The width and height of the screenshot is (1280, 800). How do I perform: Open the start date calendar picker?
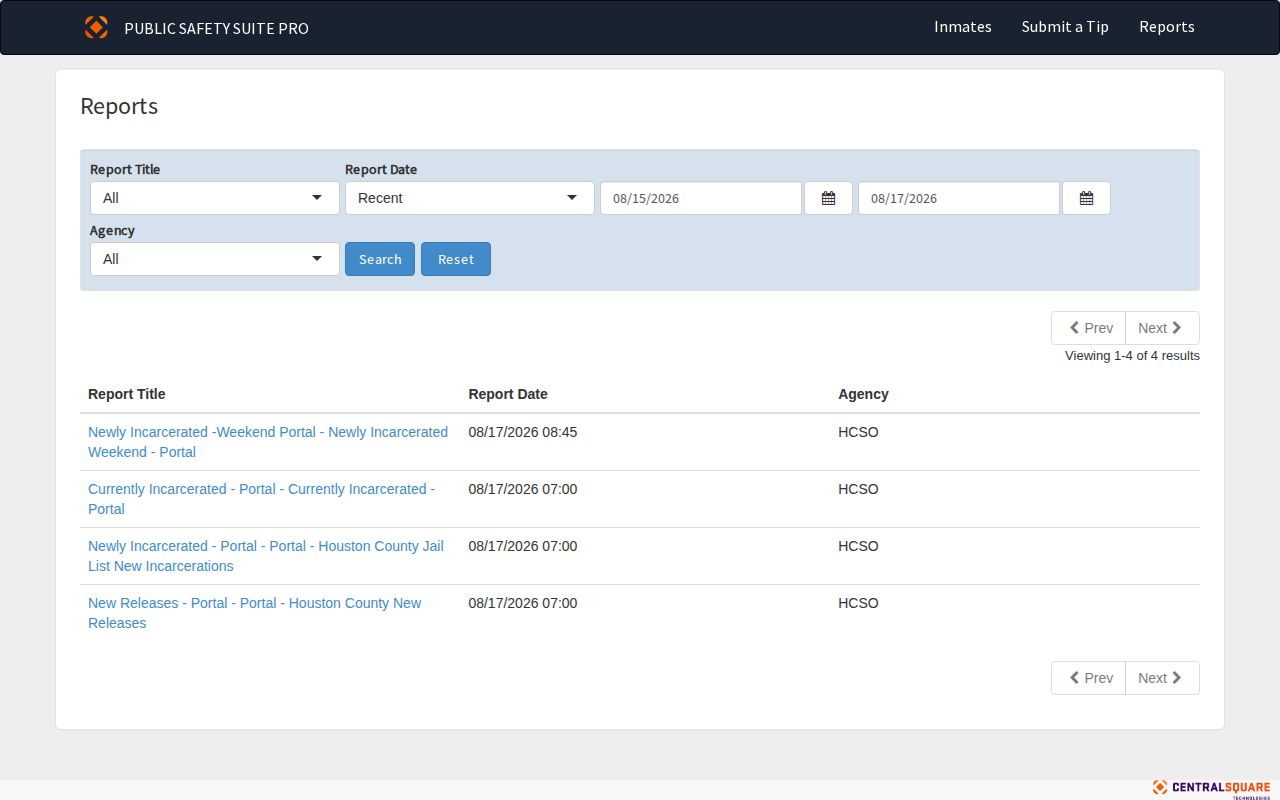(828, 198)
